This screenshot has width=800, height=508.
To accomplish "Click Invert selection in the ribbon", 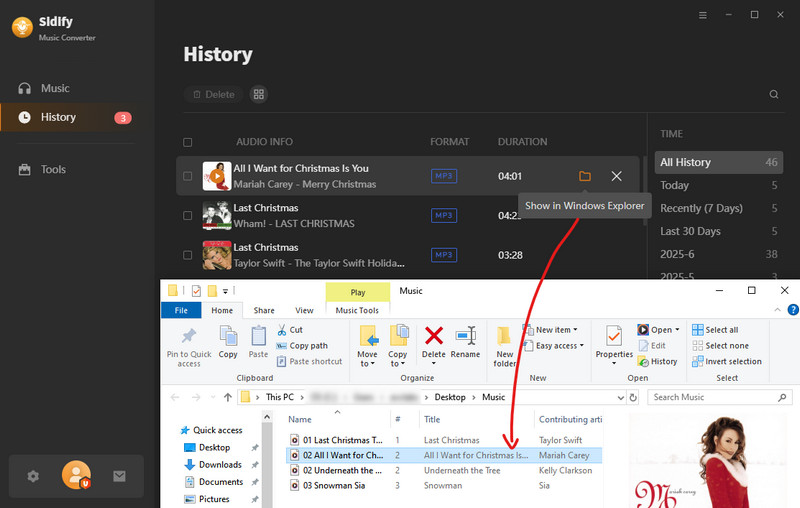I will click(x=727, y=362).
